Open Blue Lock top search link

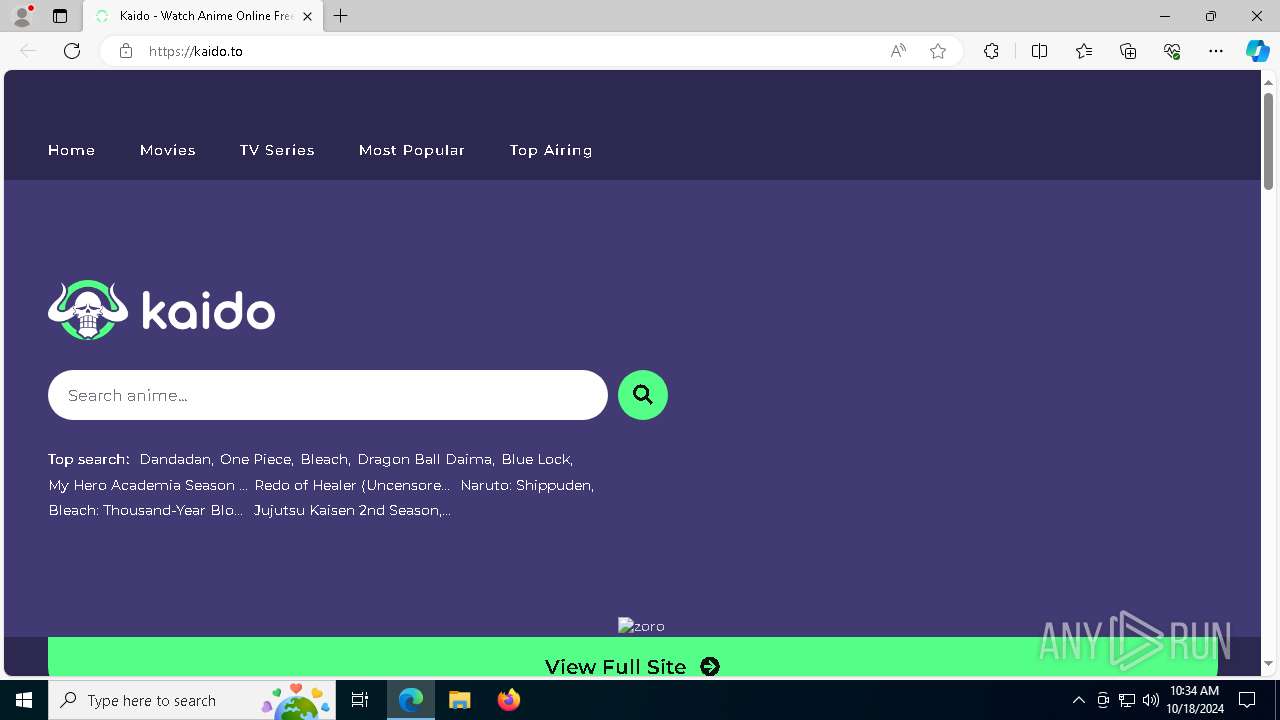pyautogui.click(x=537, y=459)
